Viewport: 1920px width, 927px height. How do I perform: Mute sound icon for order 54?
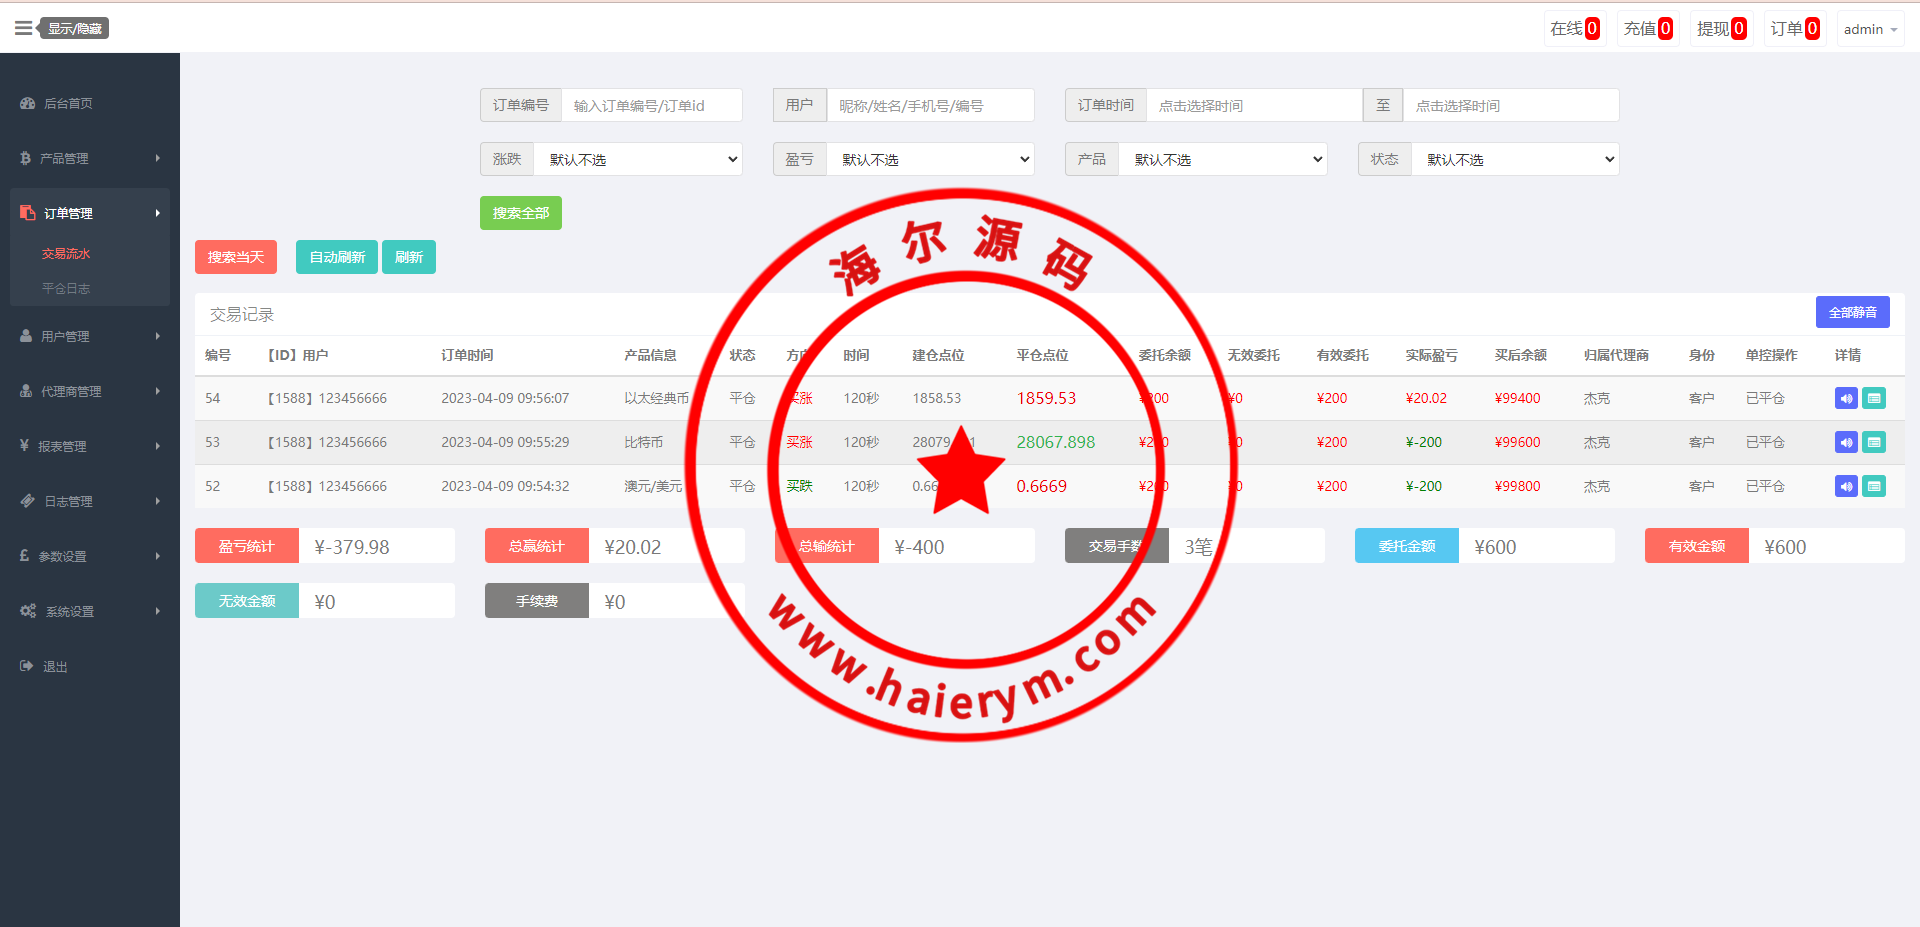[1846, 398]
